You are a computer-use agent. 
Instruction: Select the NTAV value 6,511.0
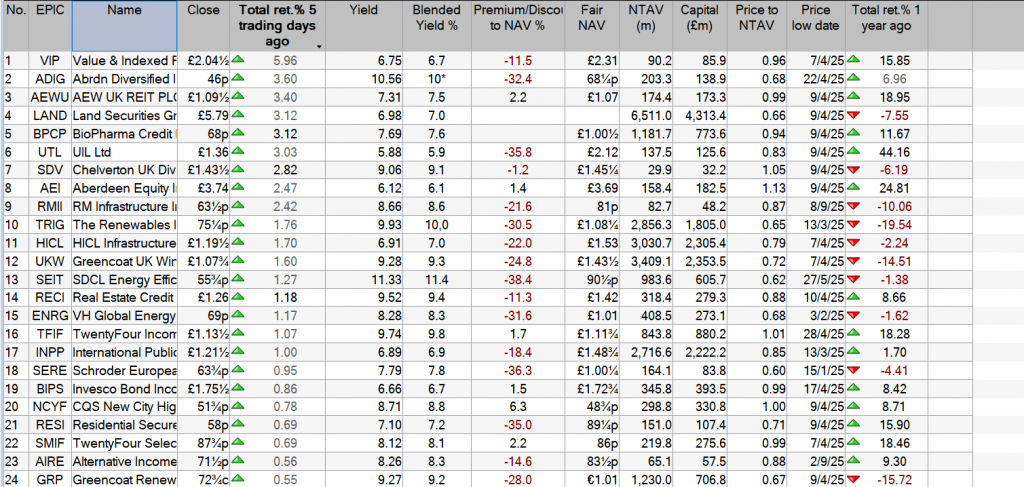649,116
